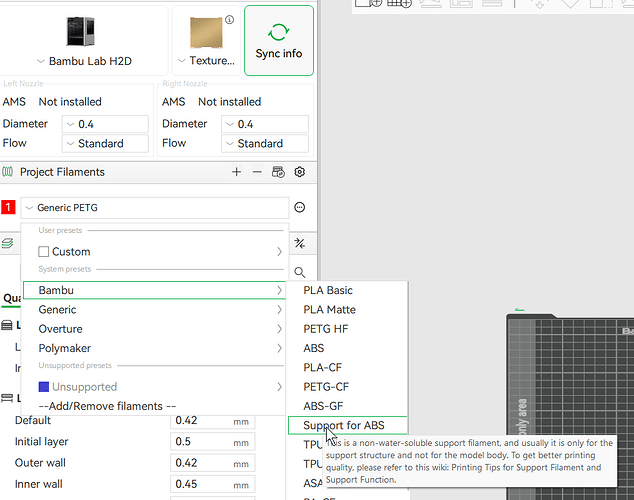Screen dimensions: 634x500
Task: Open the Generic presets submenu
Action: pyautogui.click(x=155, y=310)
